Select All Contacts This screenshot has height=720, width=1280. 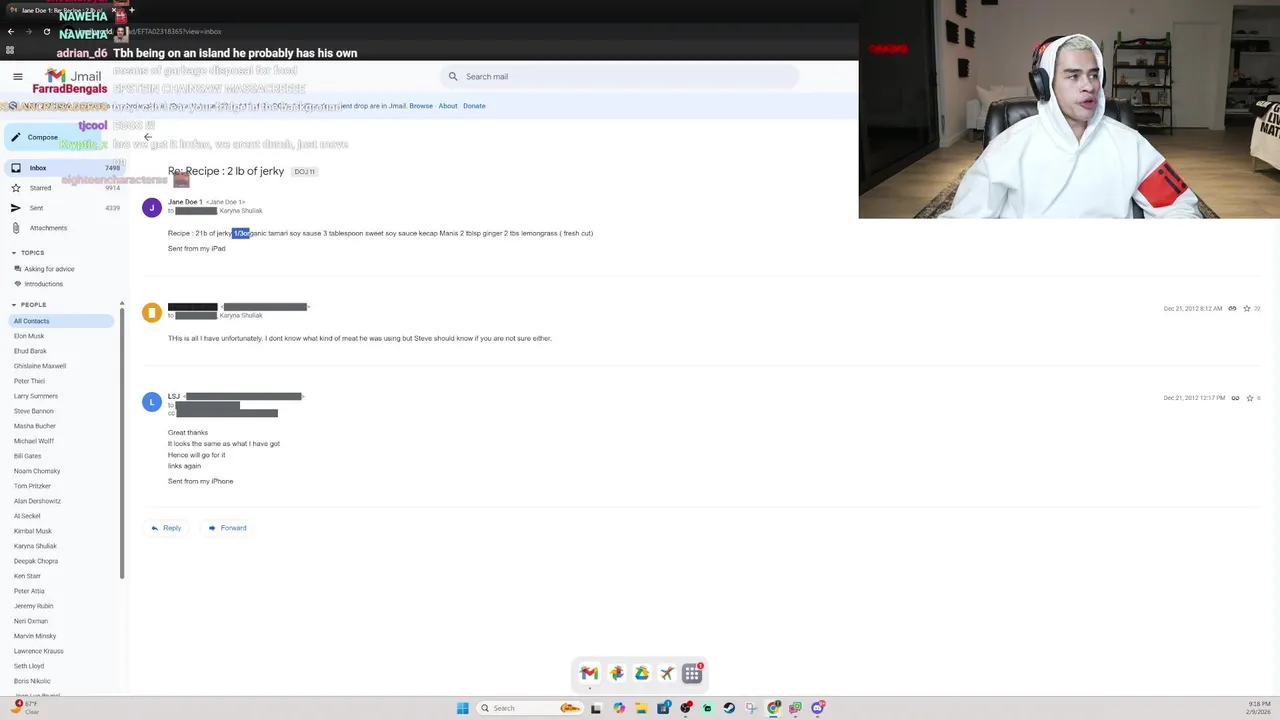pyautogui.click(x=61, y=321)
